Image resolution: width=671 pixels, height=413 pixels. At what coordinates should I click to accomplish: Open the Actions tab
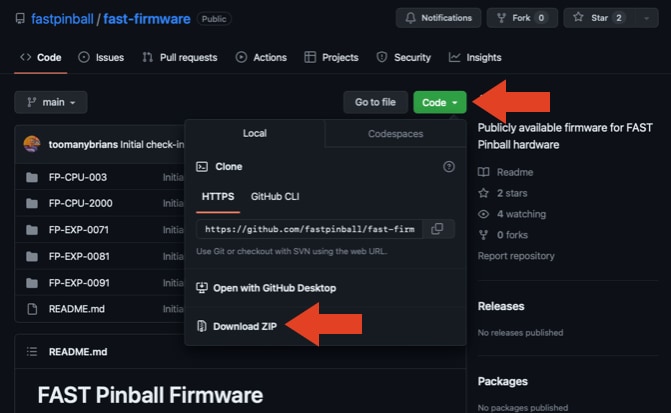[x=261, y=57]
